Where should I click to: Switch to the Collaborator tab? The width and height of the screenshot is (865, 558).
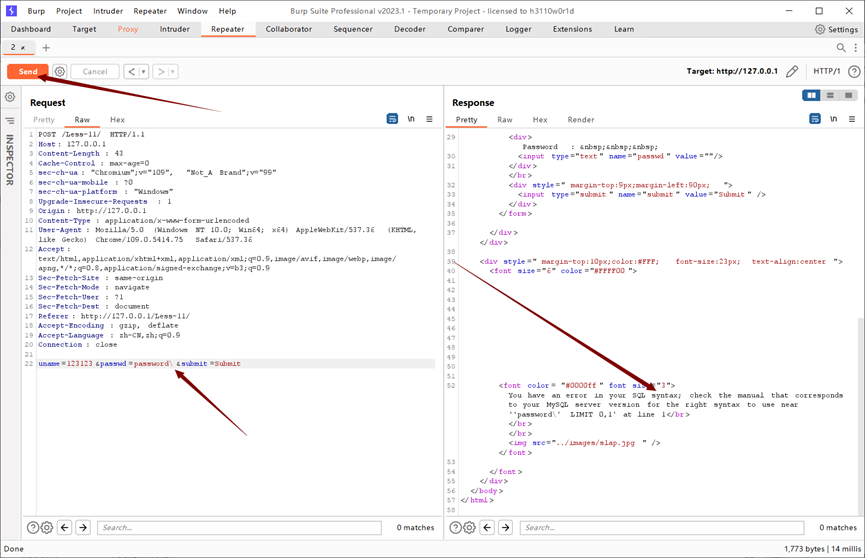click(x=289, y=29)
